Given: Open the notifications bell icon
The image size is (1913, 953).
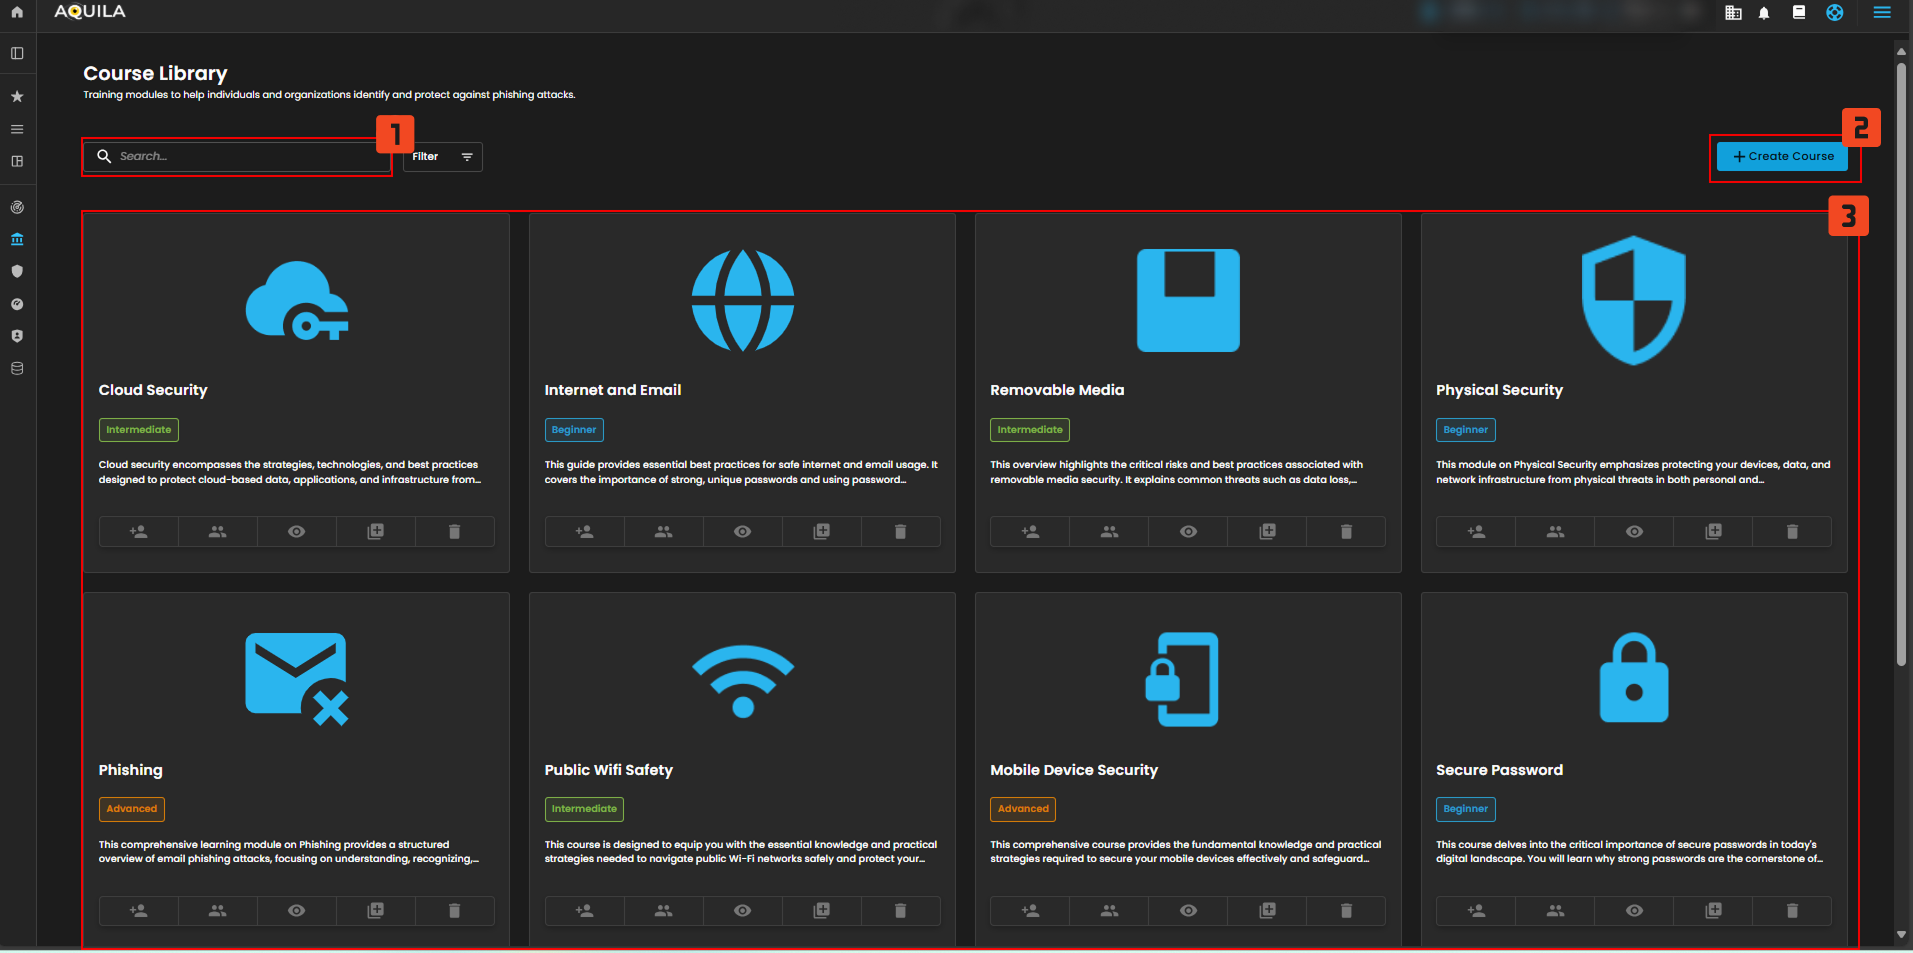Looking at the screenshot, I should point(1764,13).
